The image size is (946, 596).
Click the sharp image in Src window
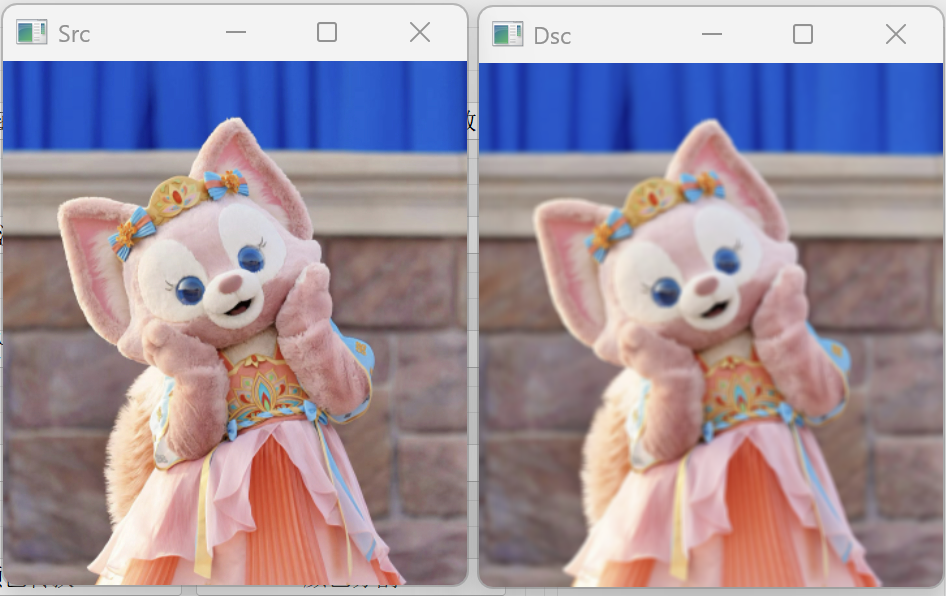235,323
